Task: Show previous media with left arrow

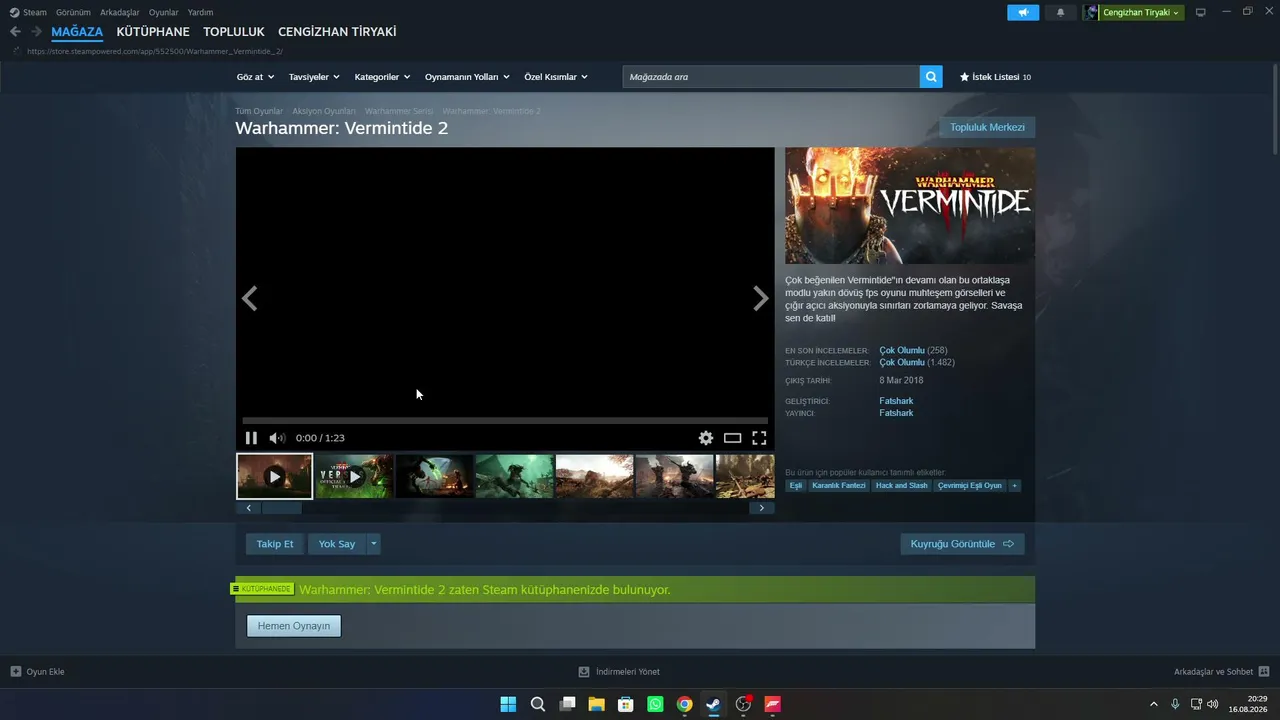Action: (250, 298)
